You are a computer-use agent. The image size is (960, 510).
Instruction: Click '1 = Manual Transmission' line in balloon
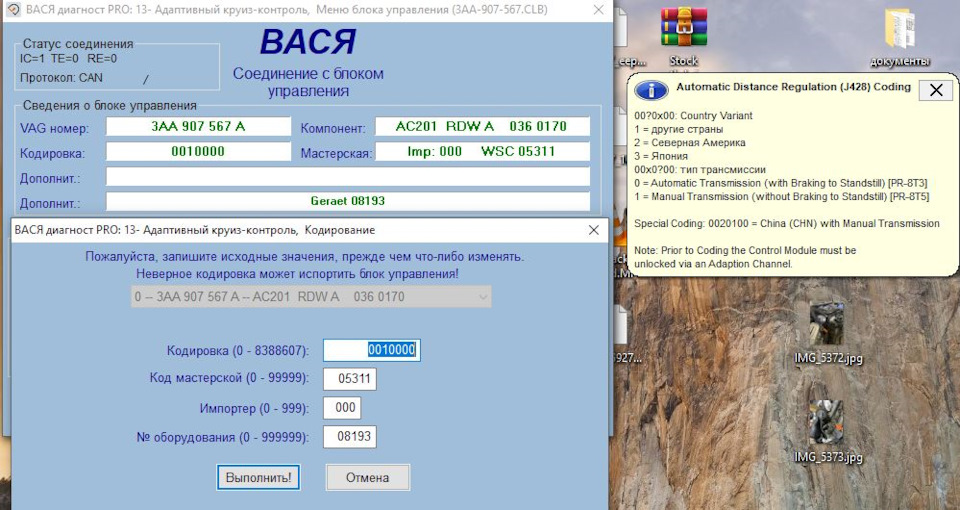click(781, 197)
